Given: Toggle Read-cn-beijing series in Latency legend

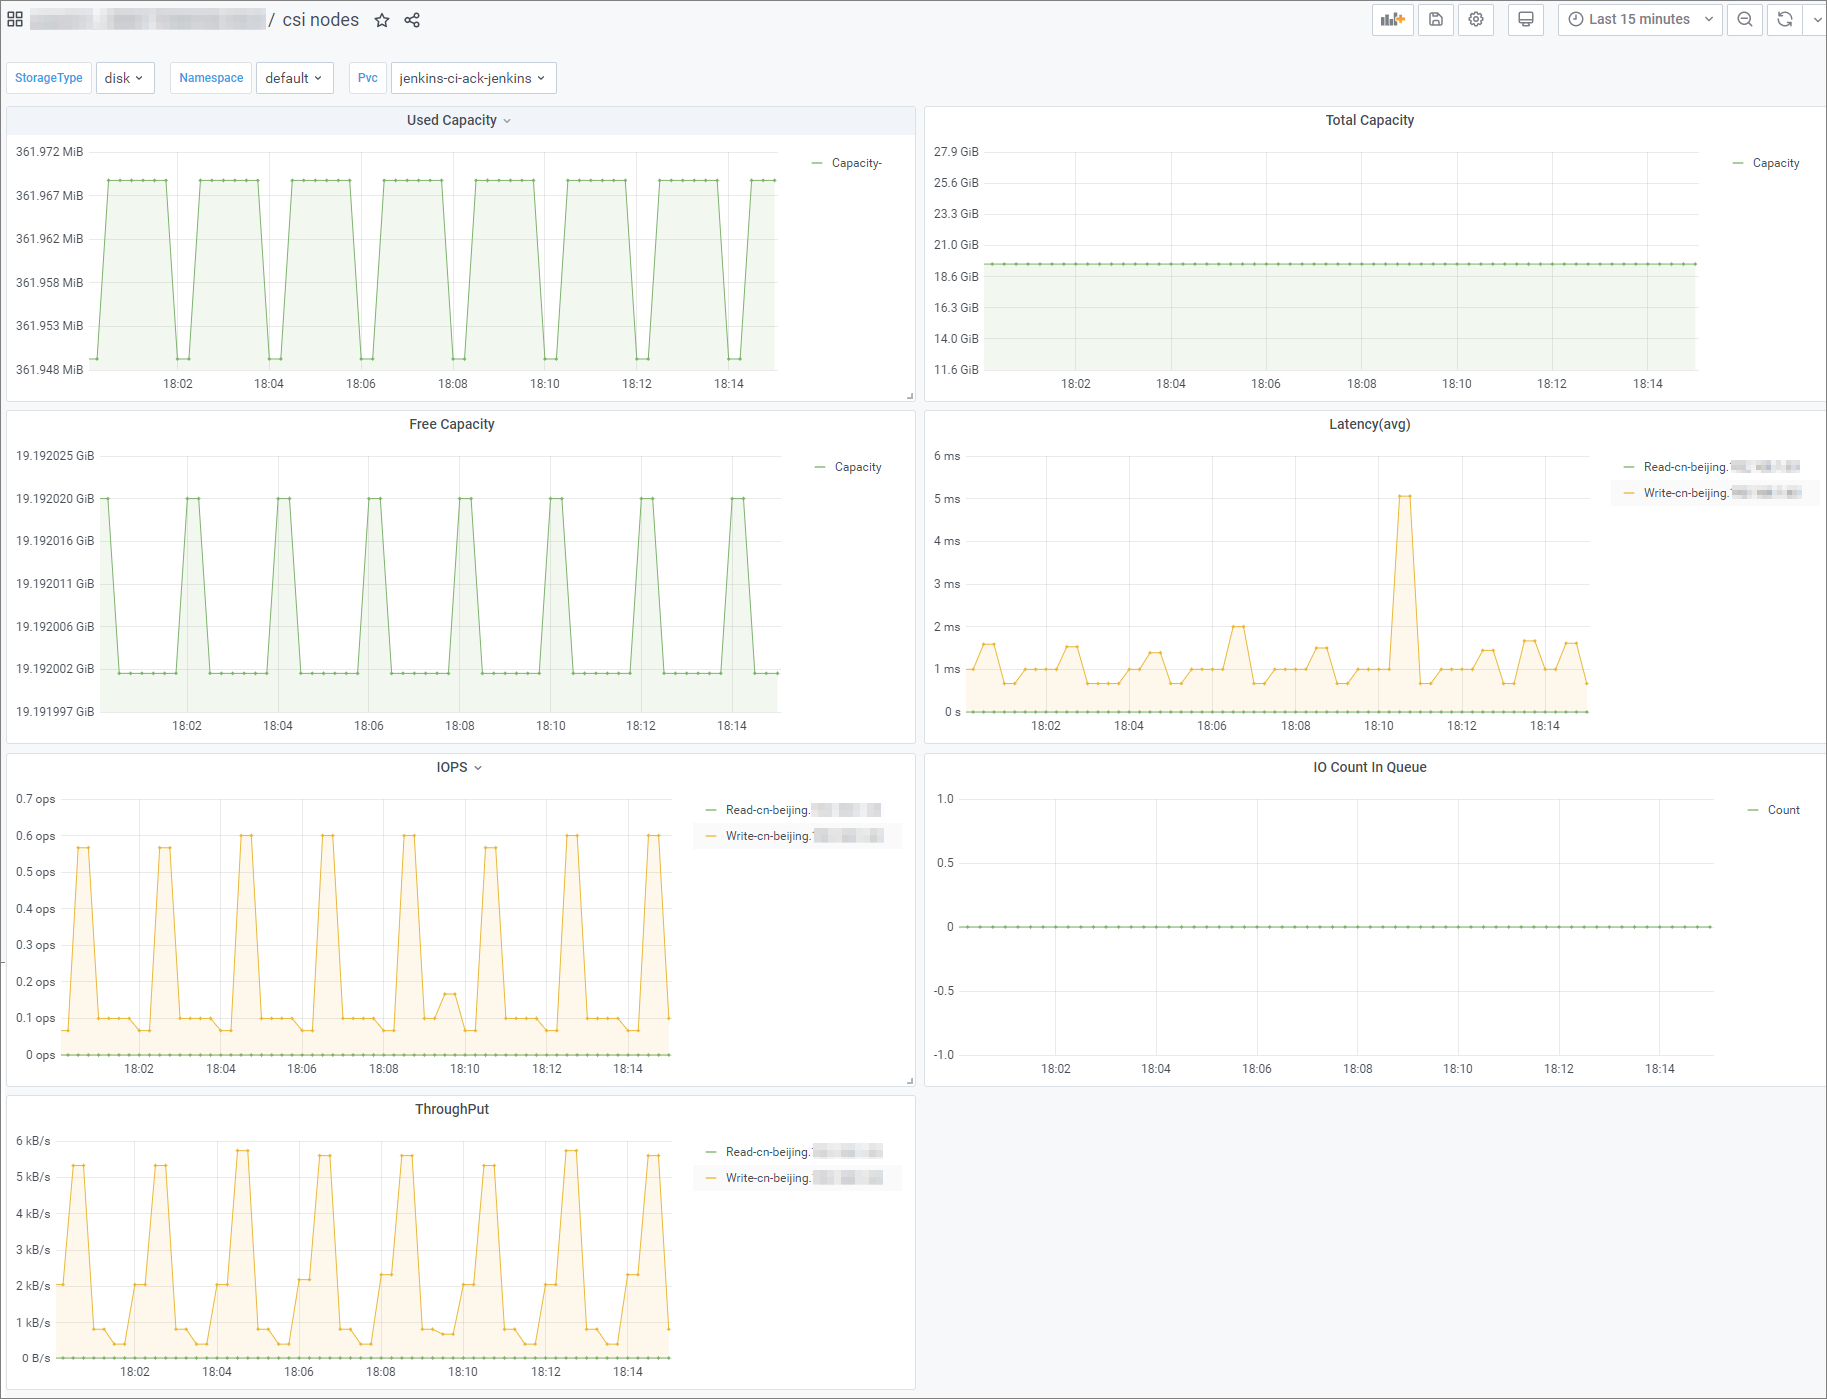Looking at the screenshot, I should 1721,467.
